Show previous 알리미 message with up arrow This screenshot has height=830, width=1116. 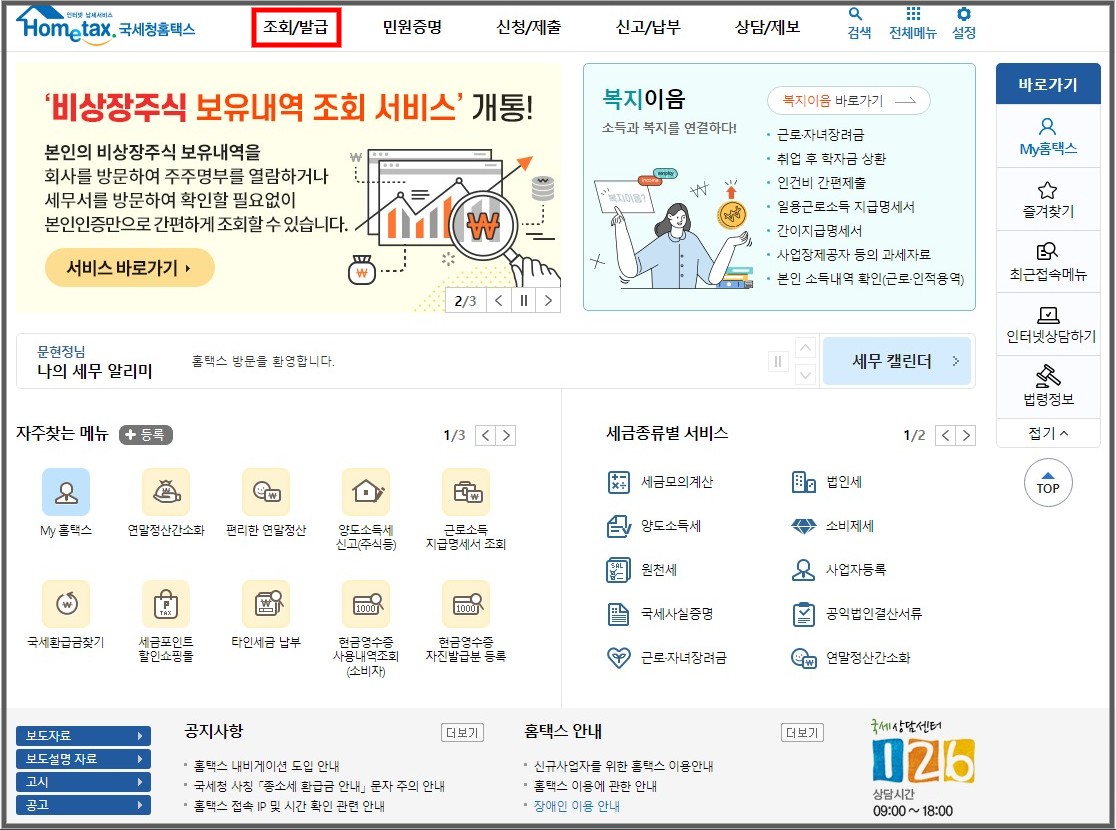pyautogui.click(x=805, y=348)
